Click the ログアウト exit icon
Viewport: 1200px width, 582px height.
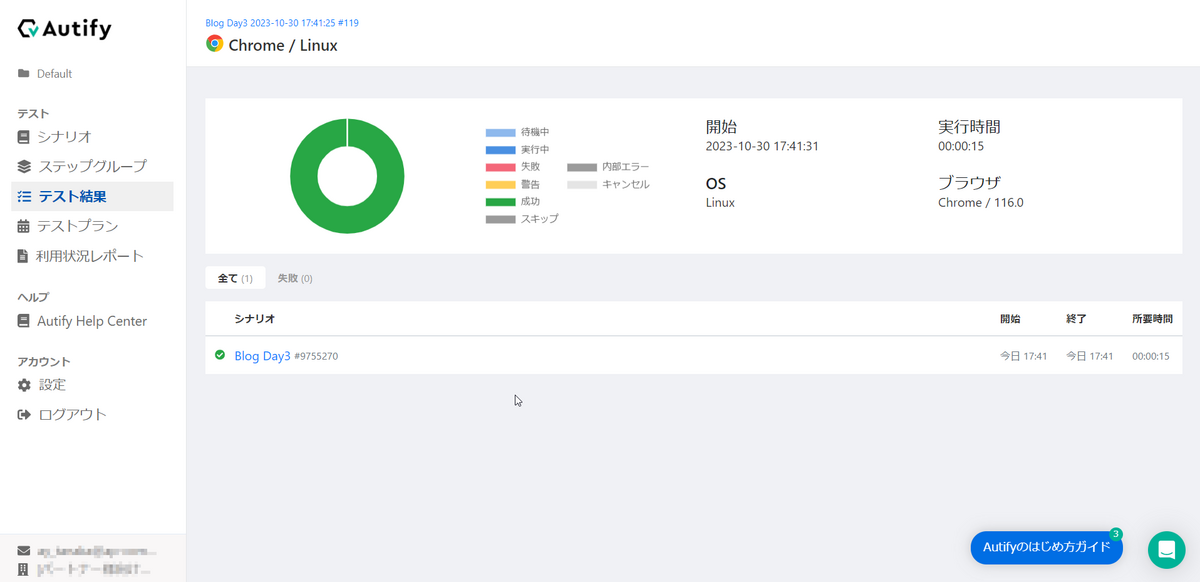coord(24,415)
